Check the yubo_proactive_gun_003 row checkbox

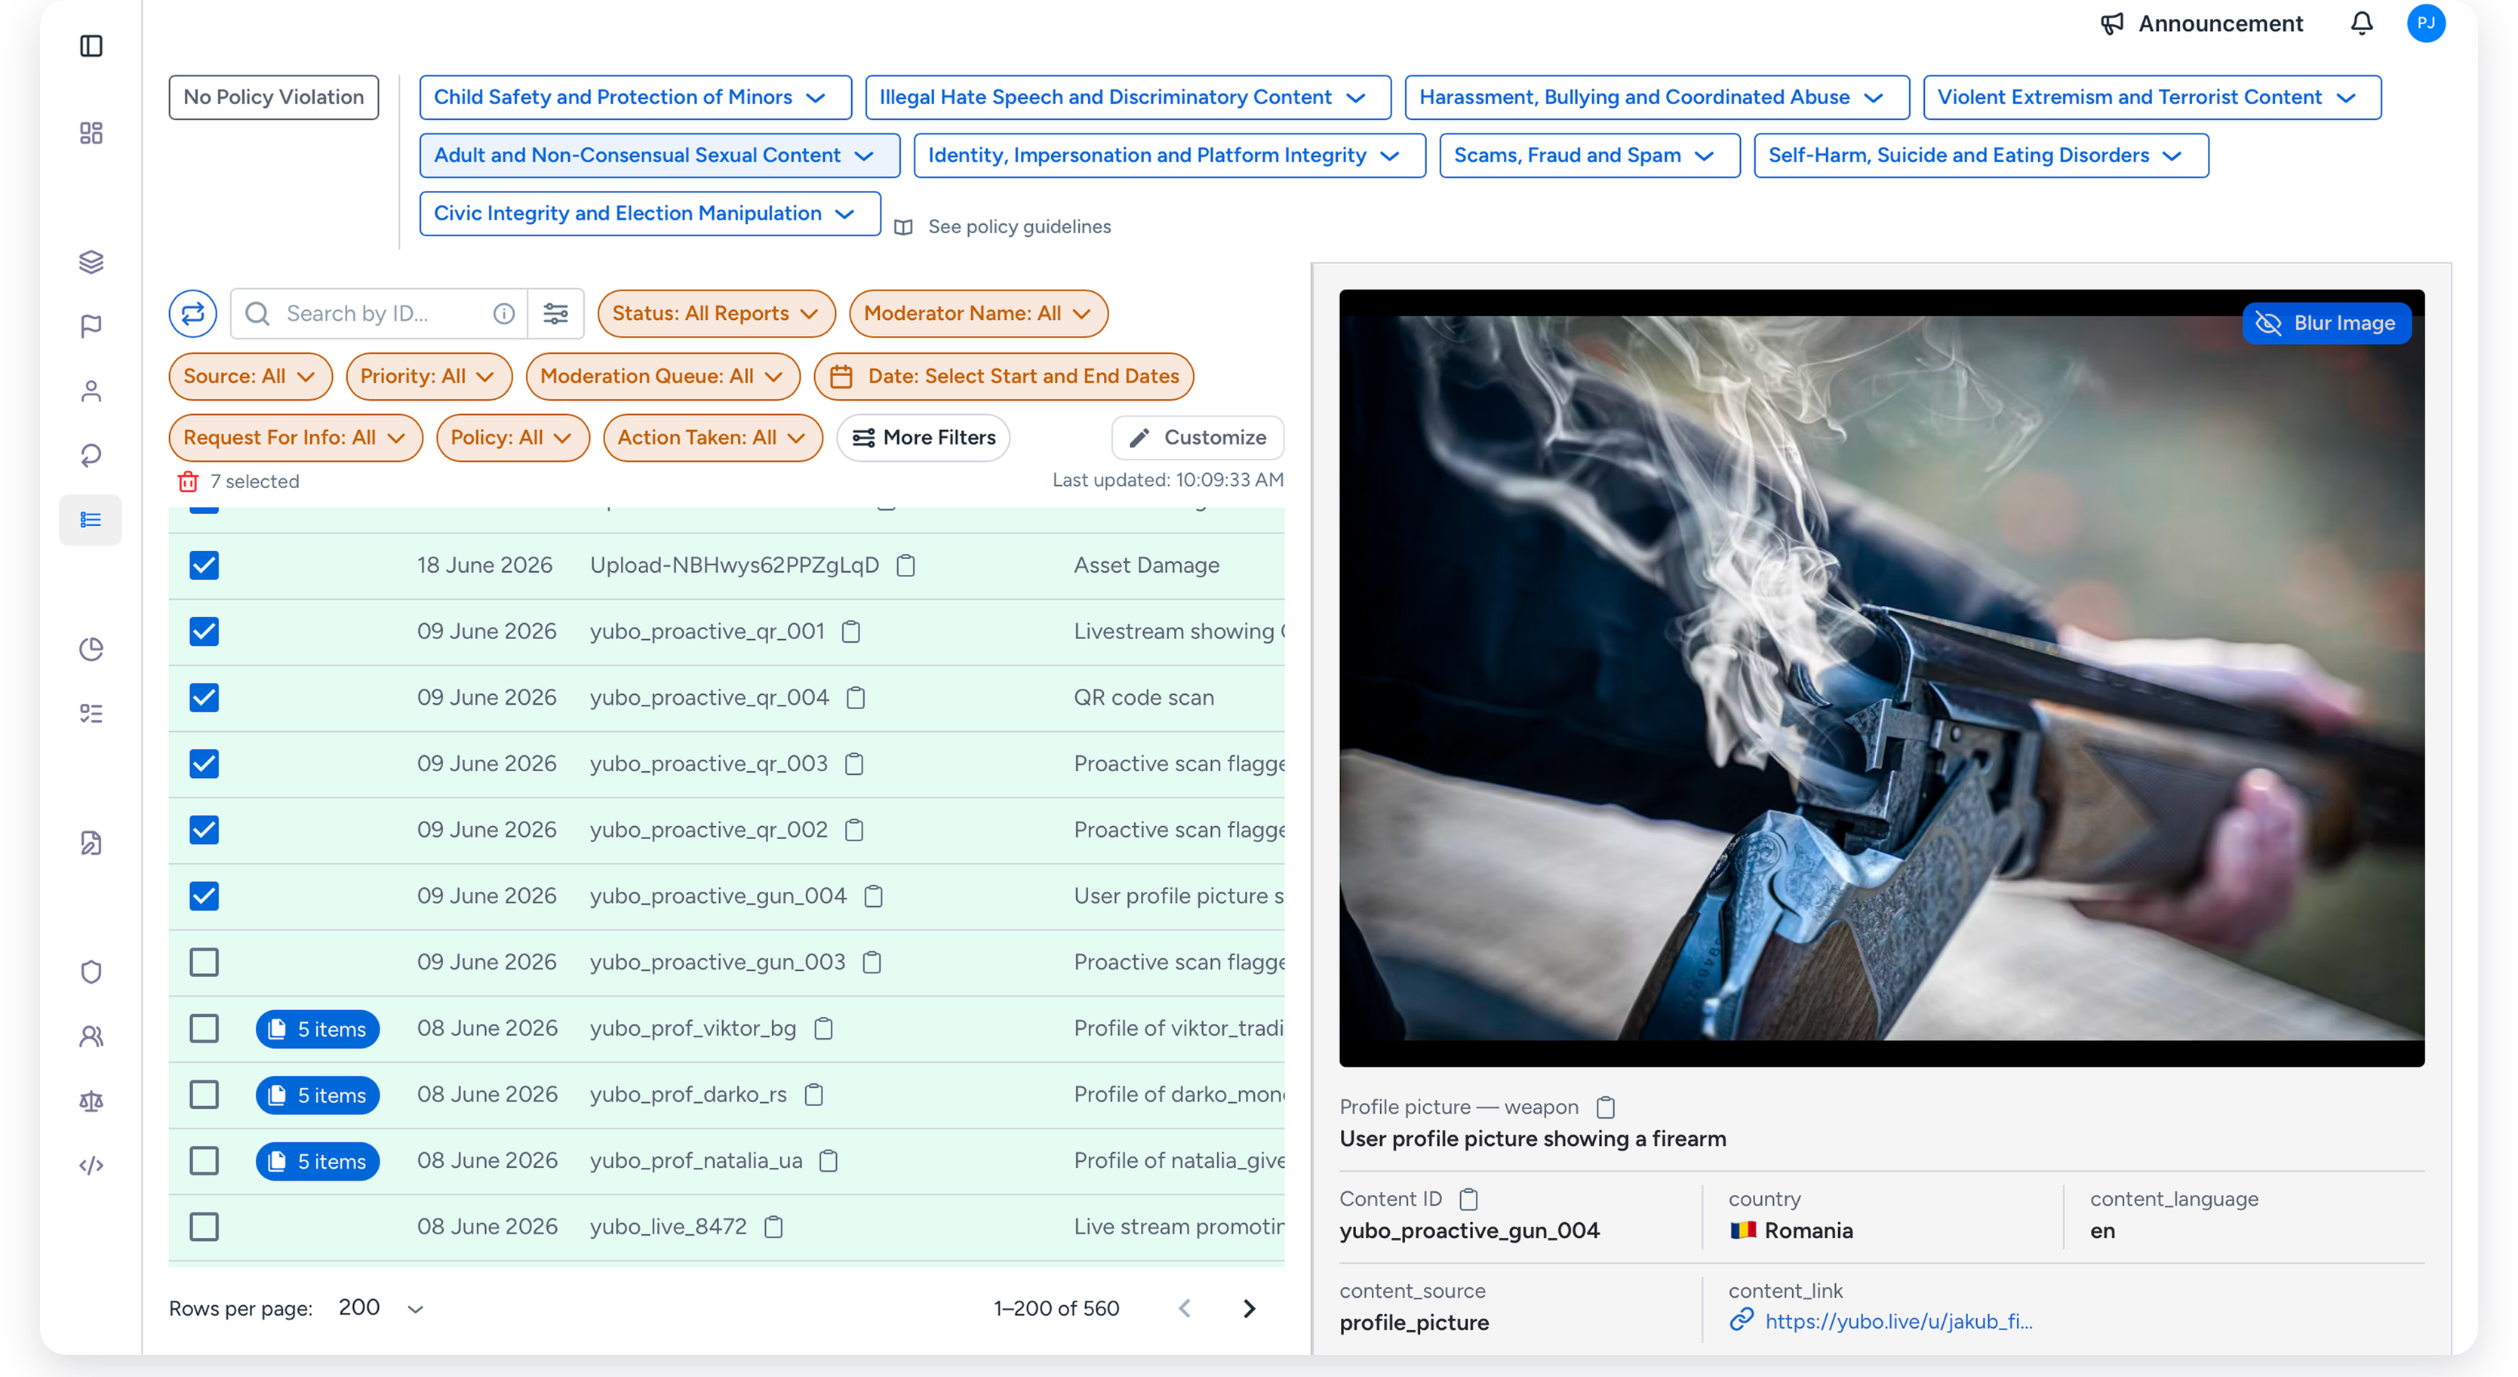point(204,962)
